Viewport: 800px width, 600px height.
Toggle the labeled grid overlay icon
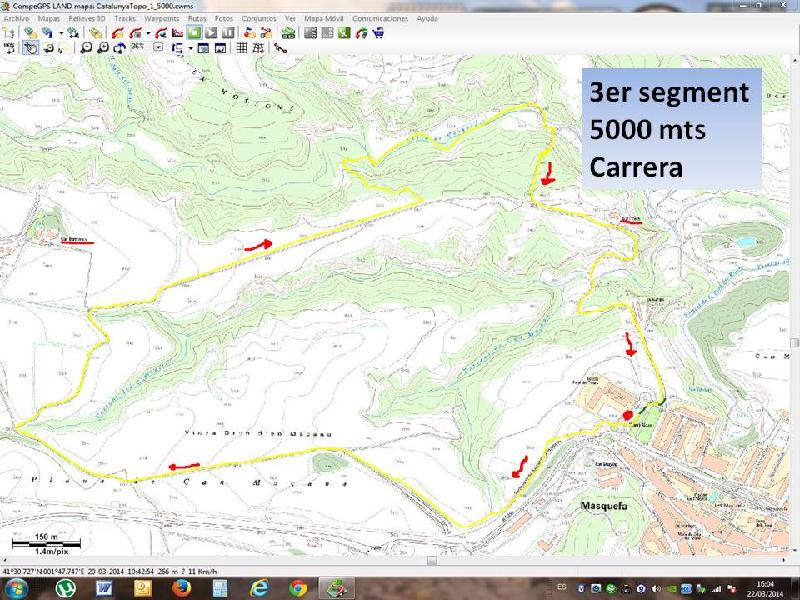point(257,47)
